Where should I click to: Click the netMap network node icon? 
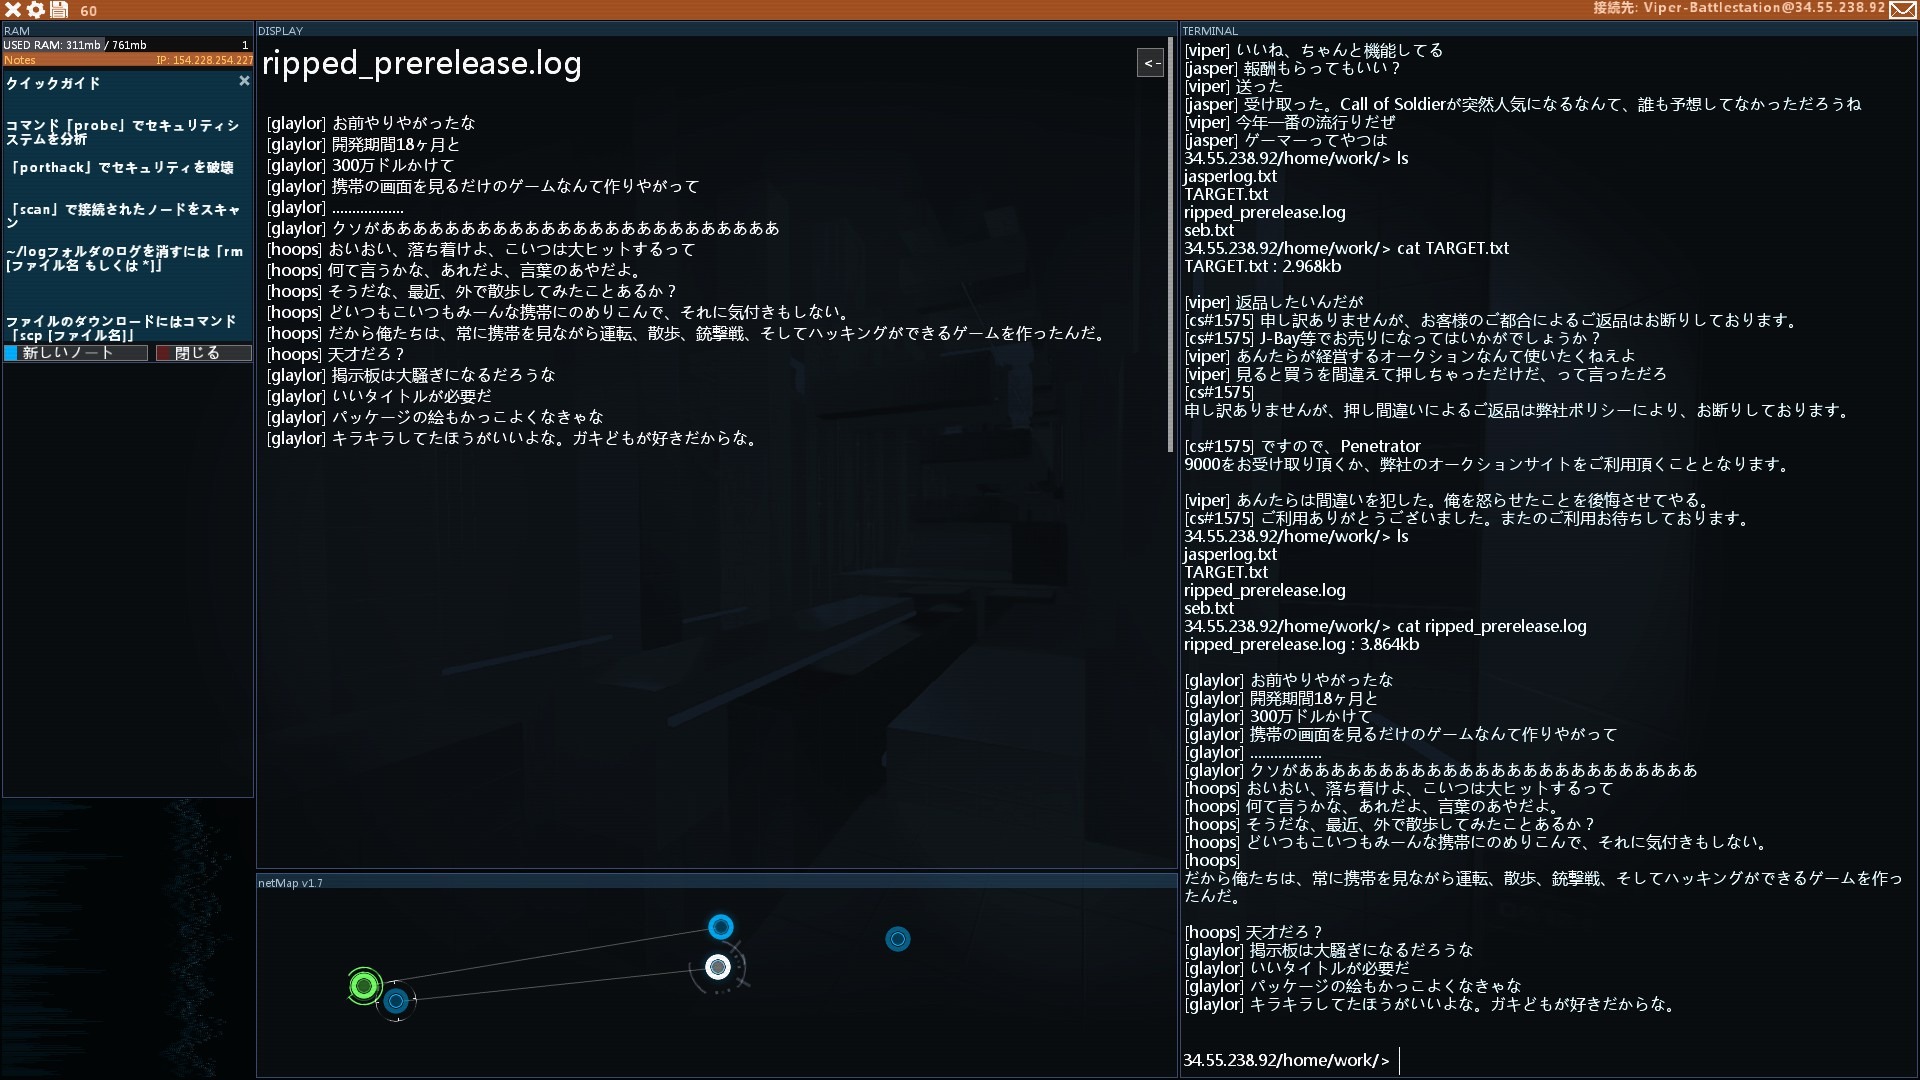pyautogui.click(x=716, y=967)
